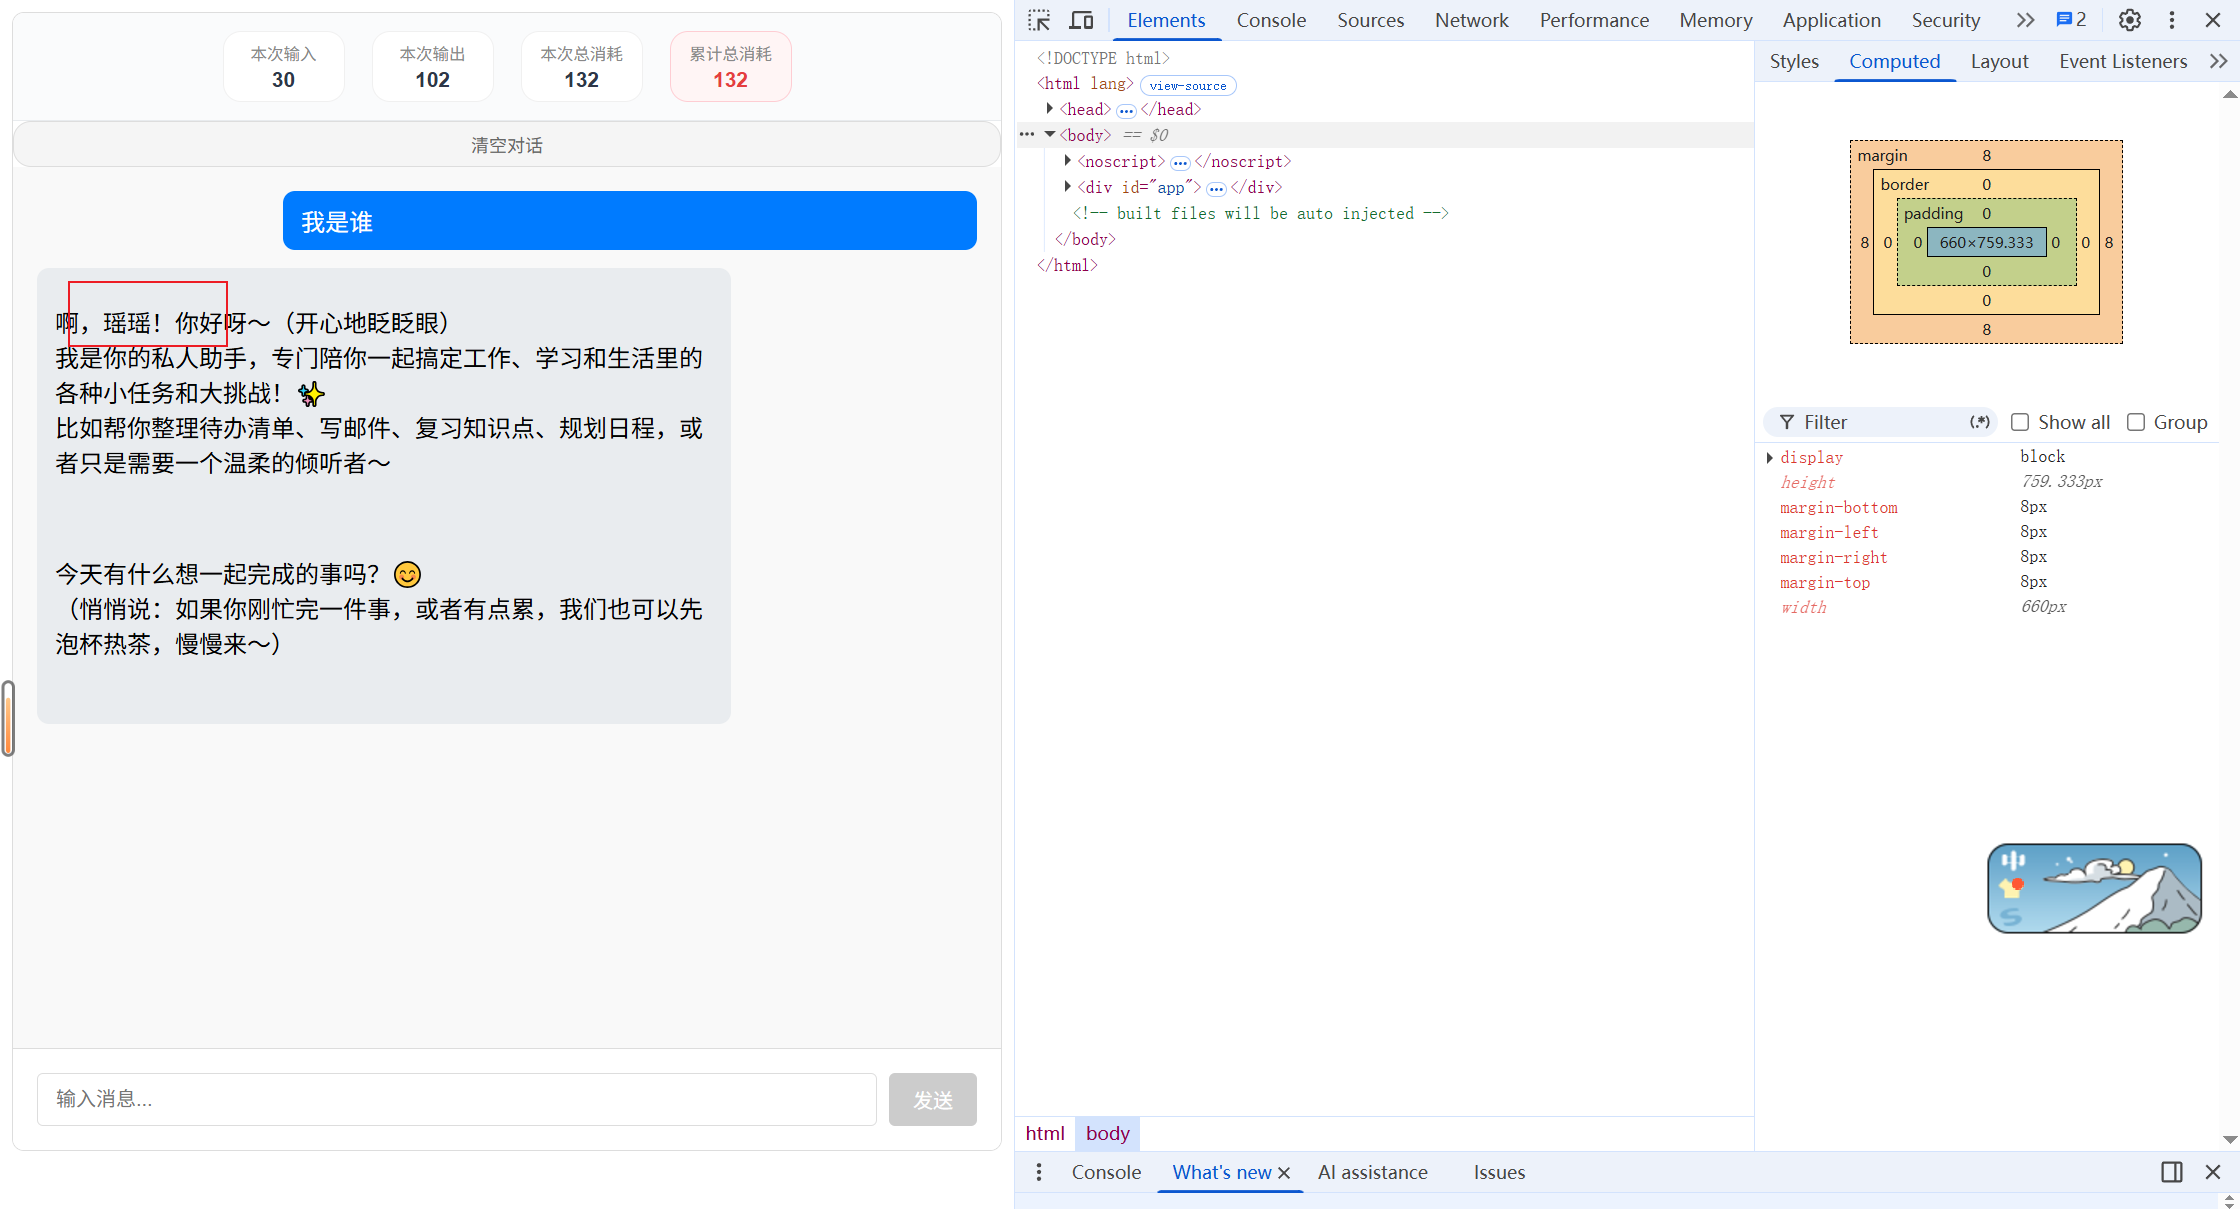
Task: Select html in the breadcrumb
Action: [1045, 1133]
